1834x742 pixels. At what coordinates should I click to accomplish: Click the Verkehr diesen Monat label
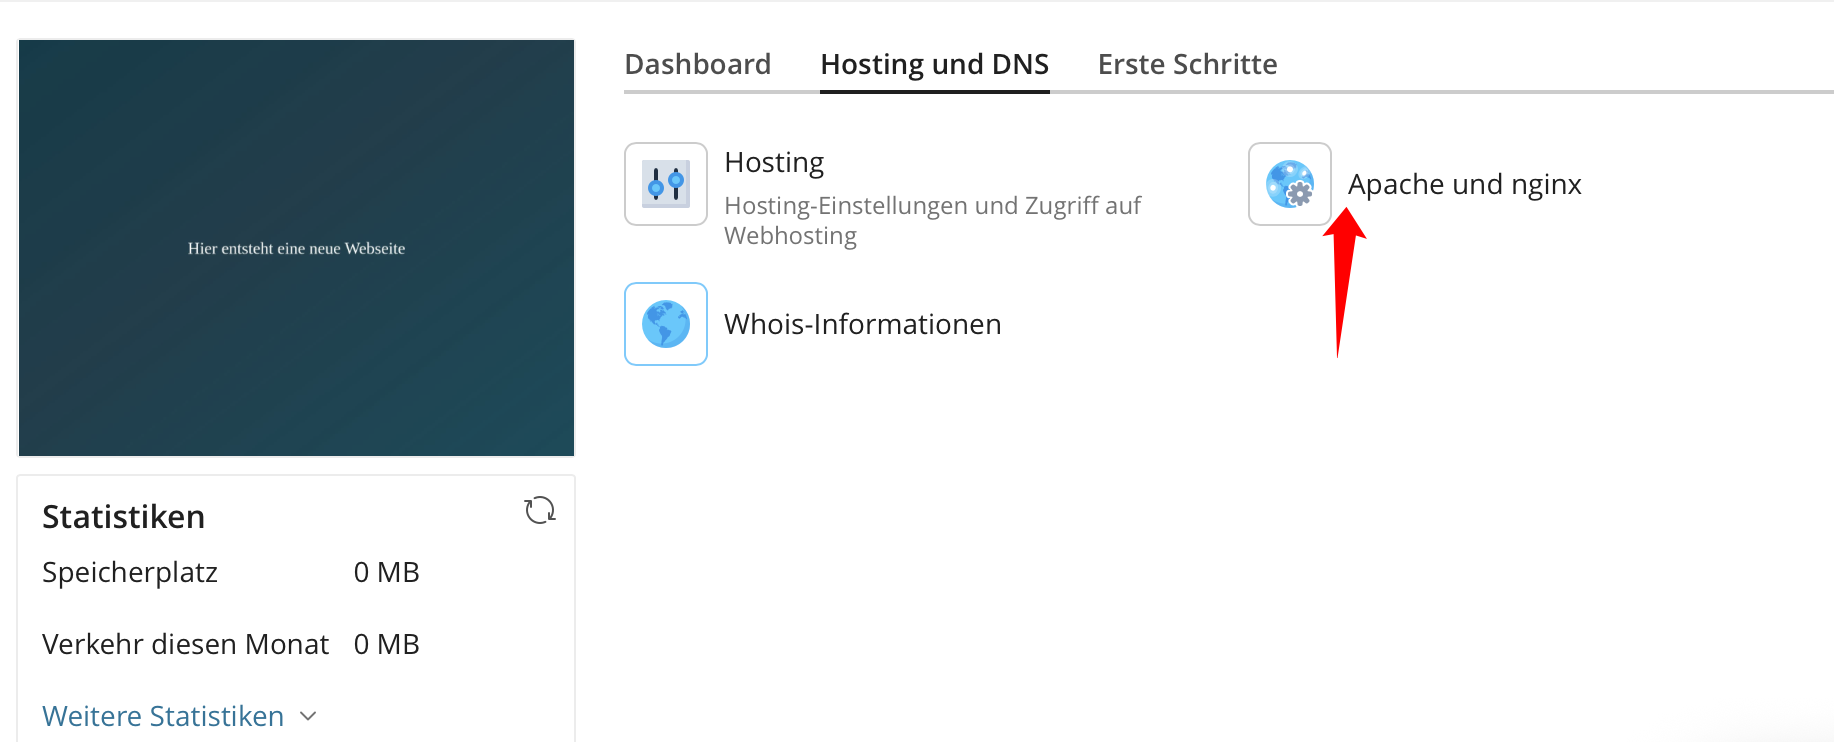tap(185, 644)
